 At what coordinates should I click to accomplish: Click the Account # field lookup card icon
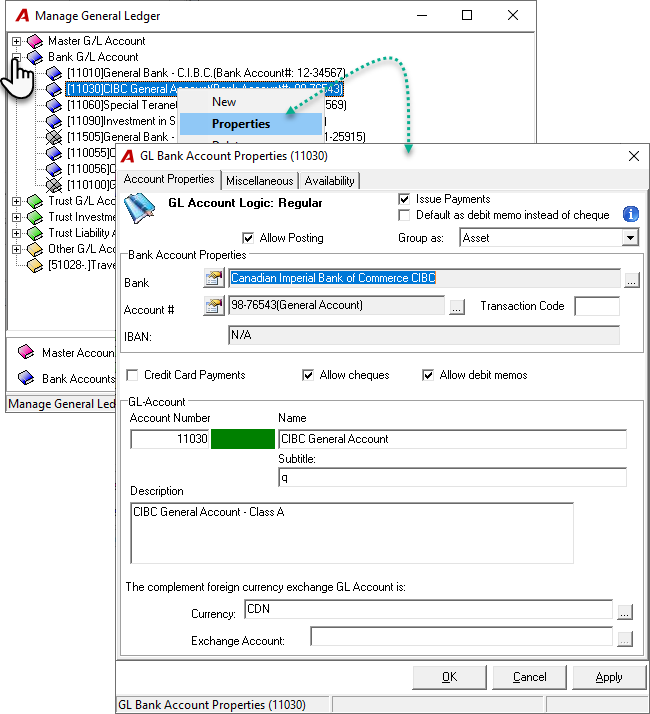[x=214, y=306]
